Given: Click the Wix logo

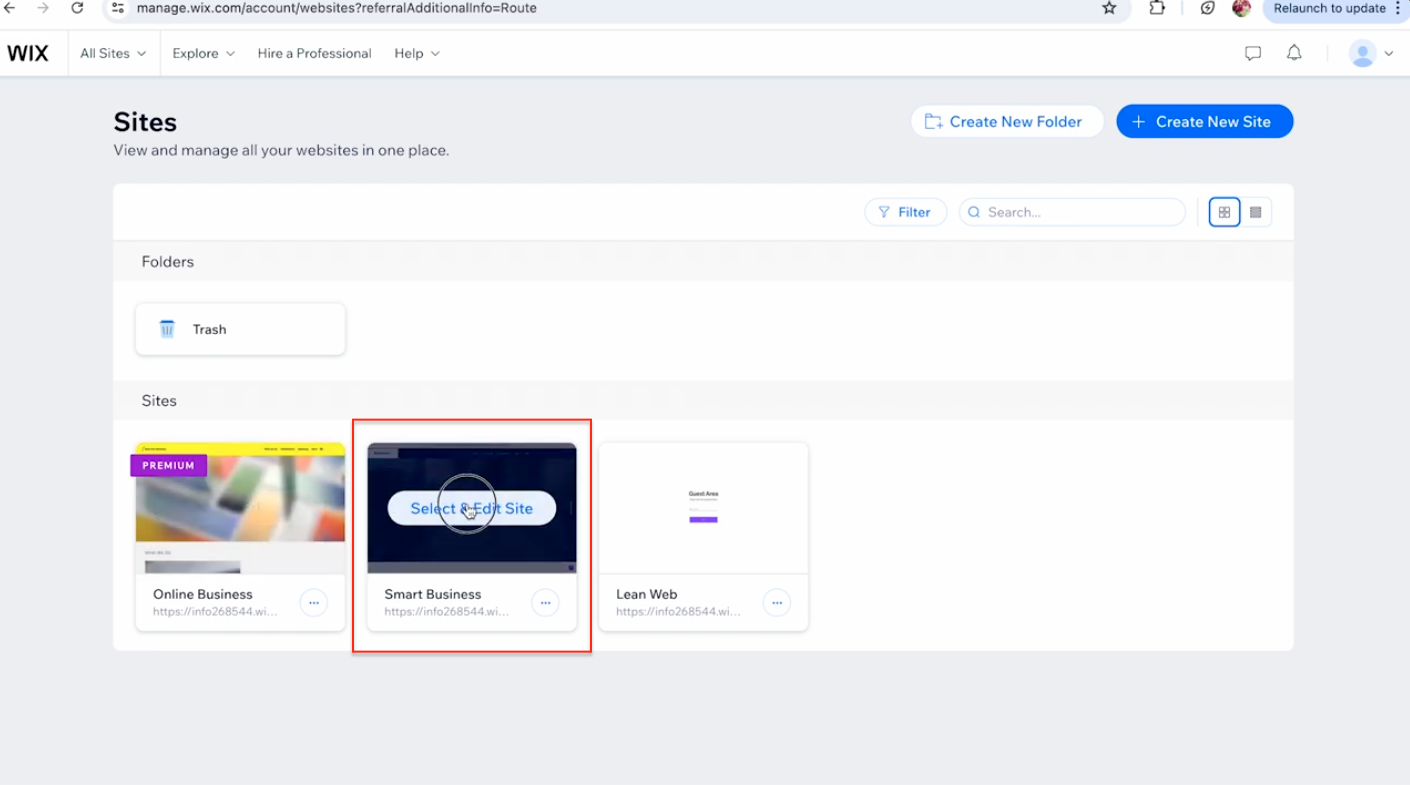Looking at the screenshot, I should coord(28,53).
